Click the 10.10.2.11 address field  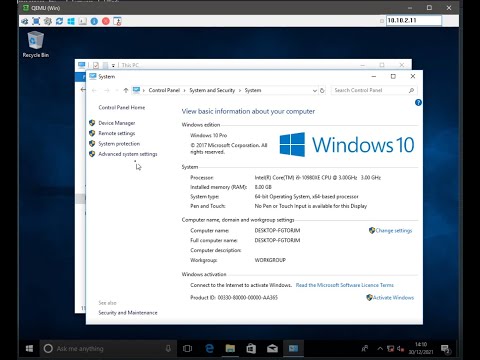coord(414,20)
